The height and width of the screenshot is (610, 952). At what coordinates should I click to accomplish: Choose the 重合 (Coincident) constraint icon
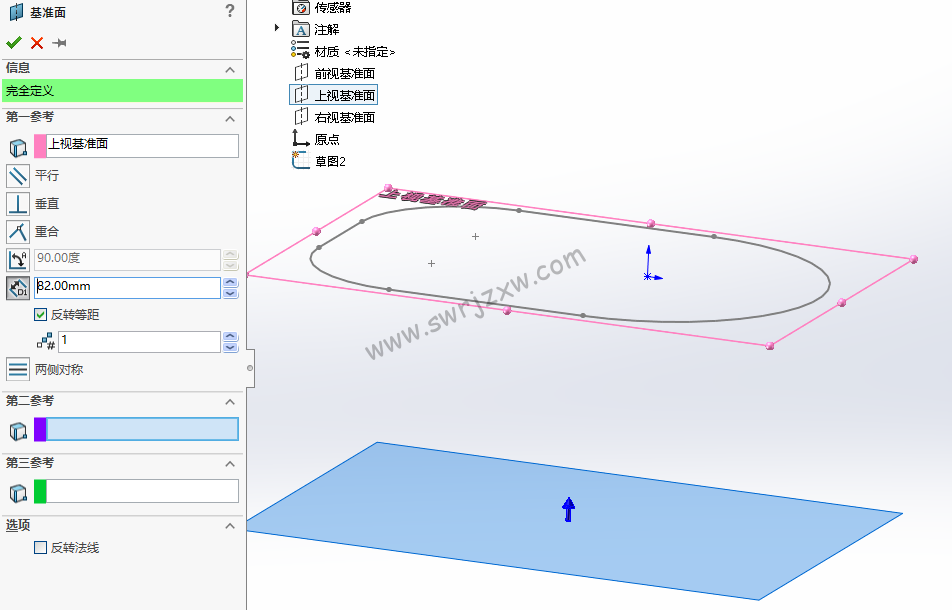17,231
